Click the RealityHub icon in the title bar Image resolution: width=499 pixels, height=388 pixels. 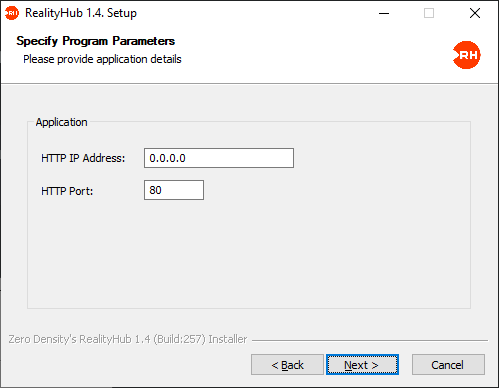(12, 13)
